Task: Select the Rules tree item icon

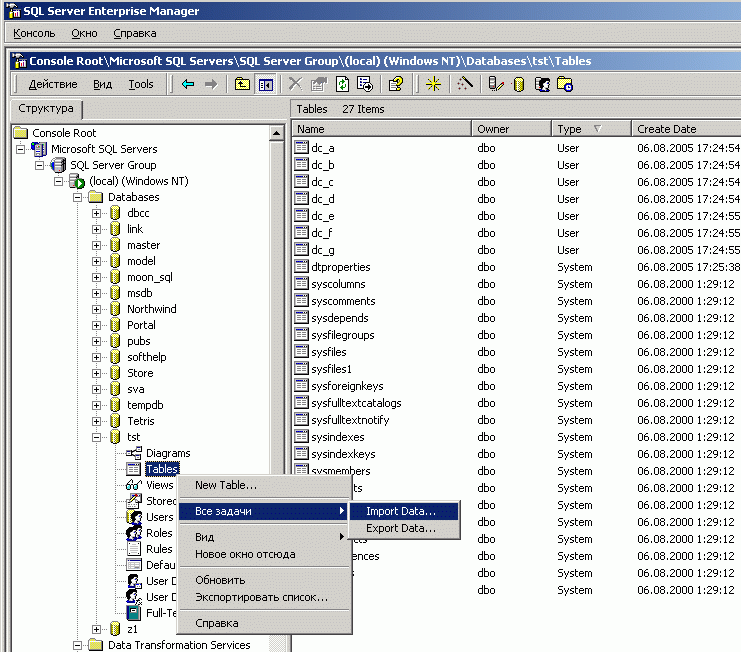Action: [134, 549]
